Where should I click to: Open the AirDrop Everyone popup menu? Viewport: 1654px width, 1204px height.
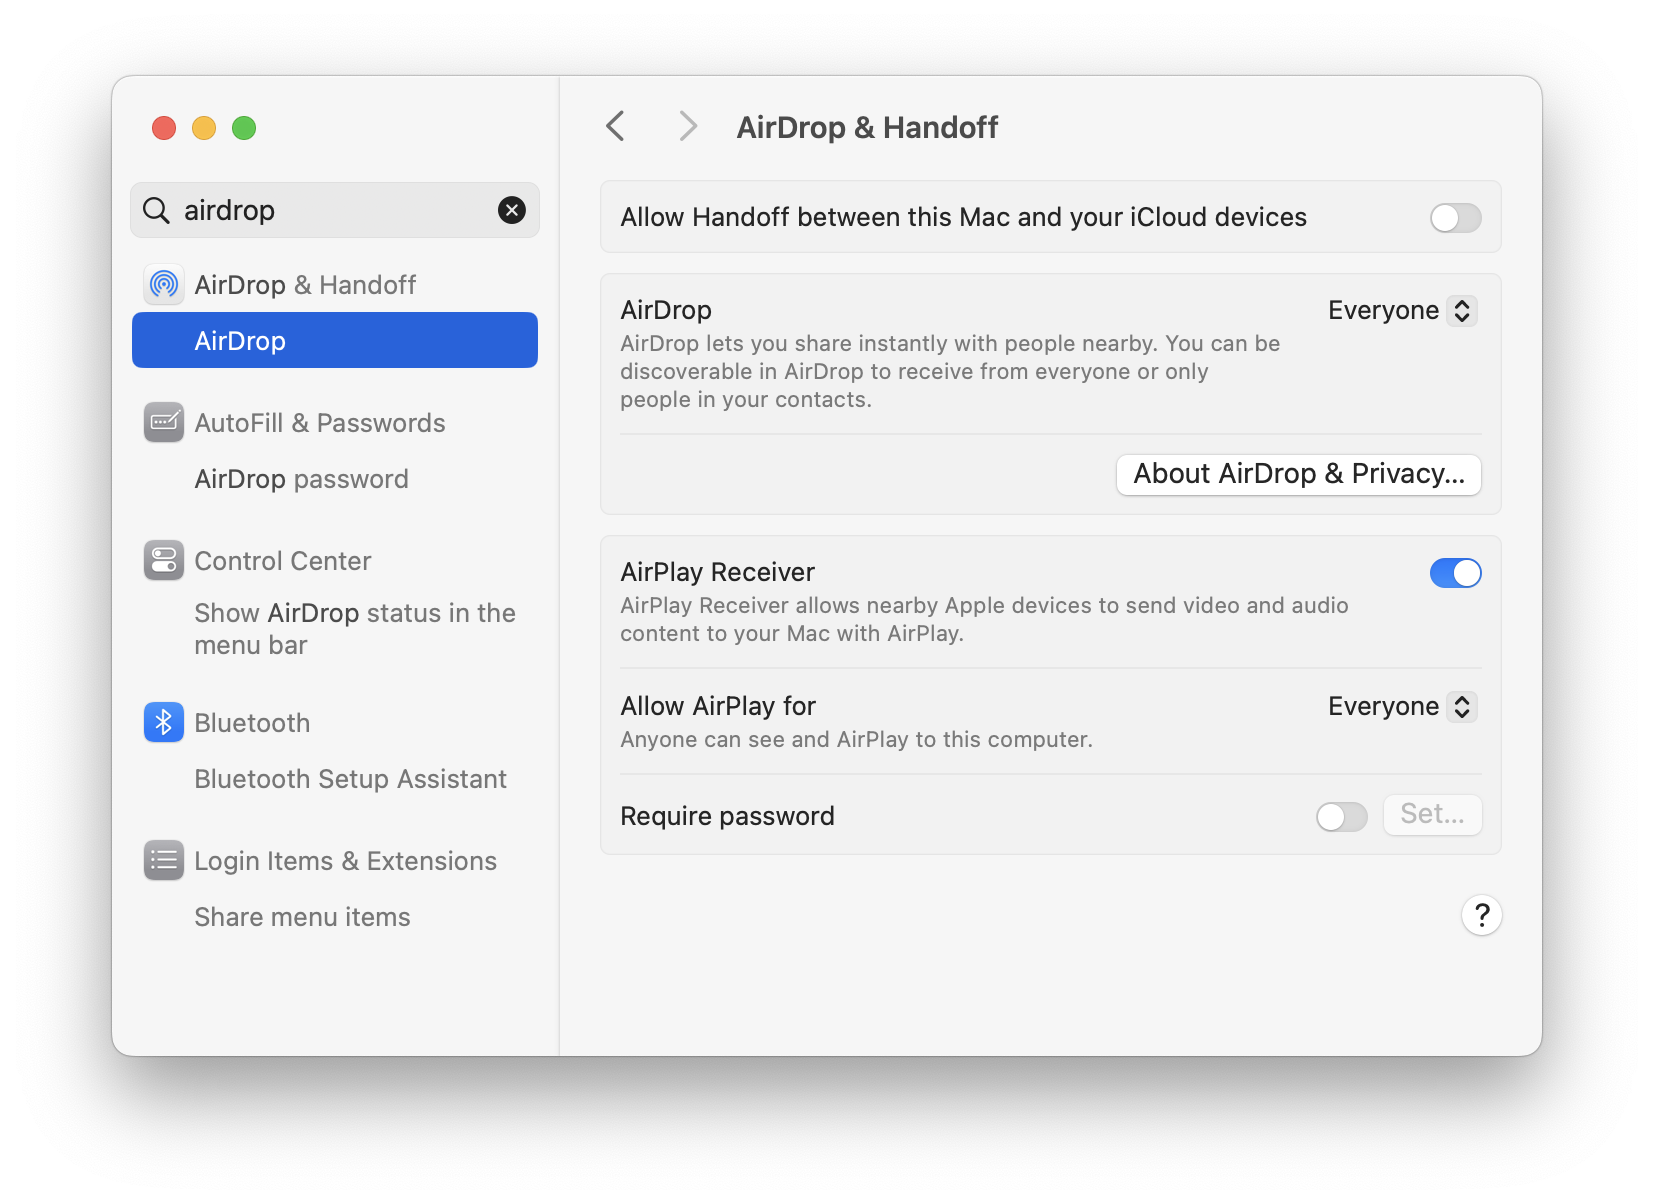pyautogui.click(x=1403, y=311)
